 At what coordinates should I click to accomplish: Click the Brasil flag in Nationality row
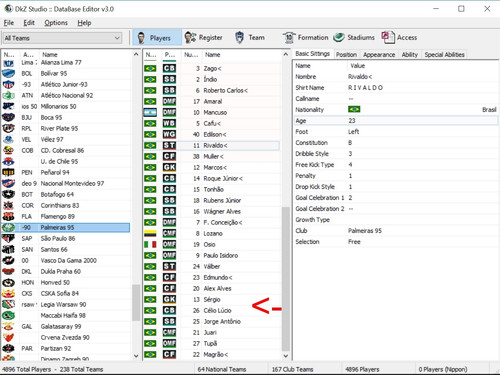(354, 109)
